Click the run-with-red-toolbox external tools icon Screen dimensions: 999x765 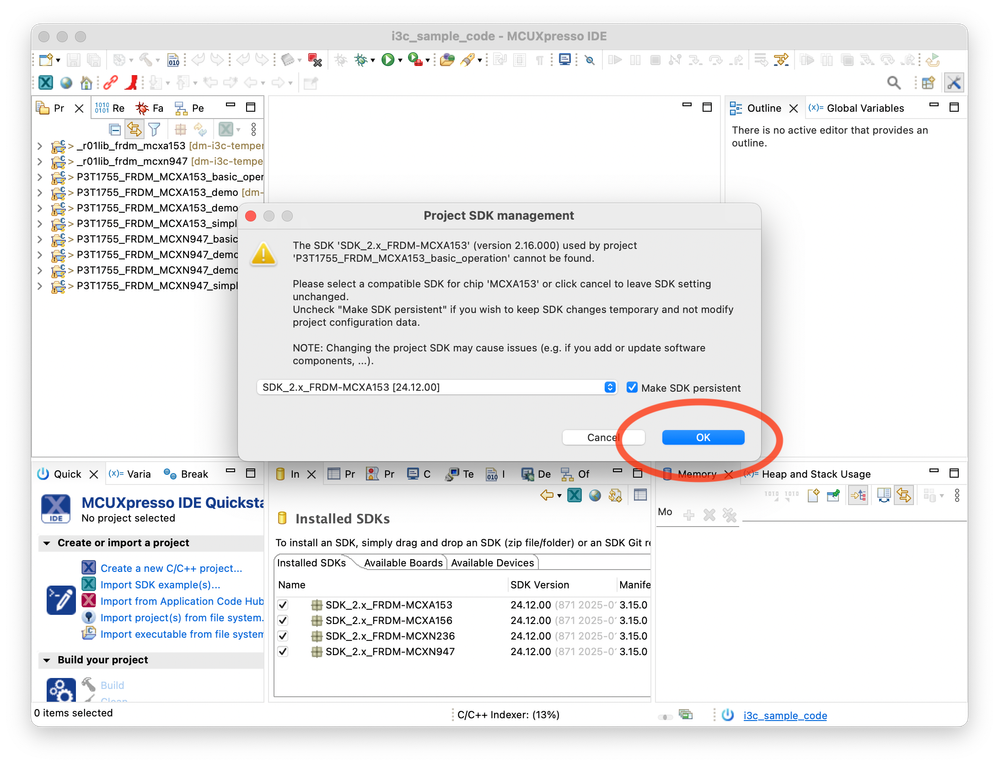(415, 60)
